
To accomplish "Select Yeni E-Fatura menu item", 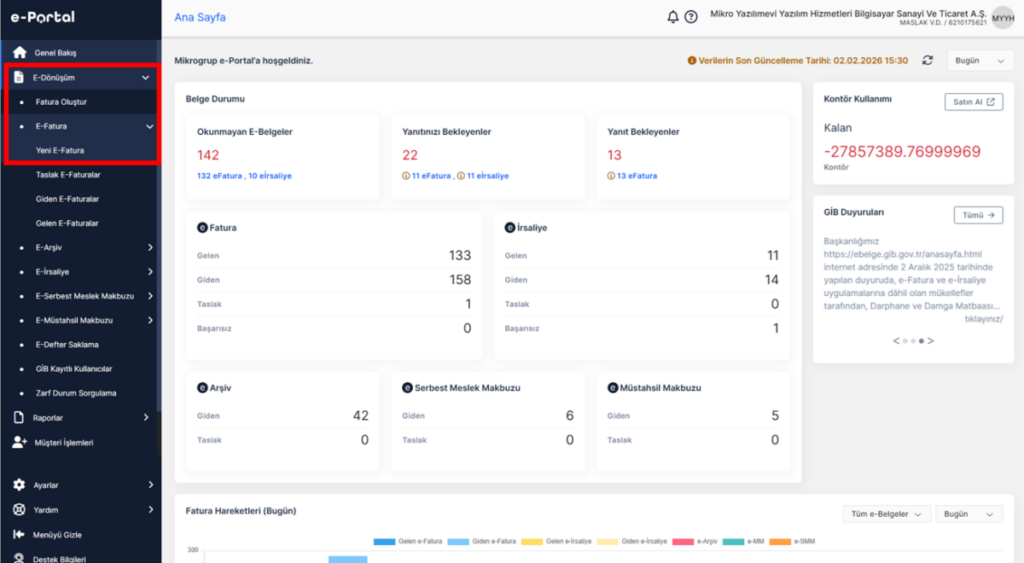I will pos(60,150).
